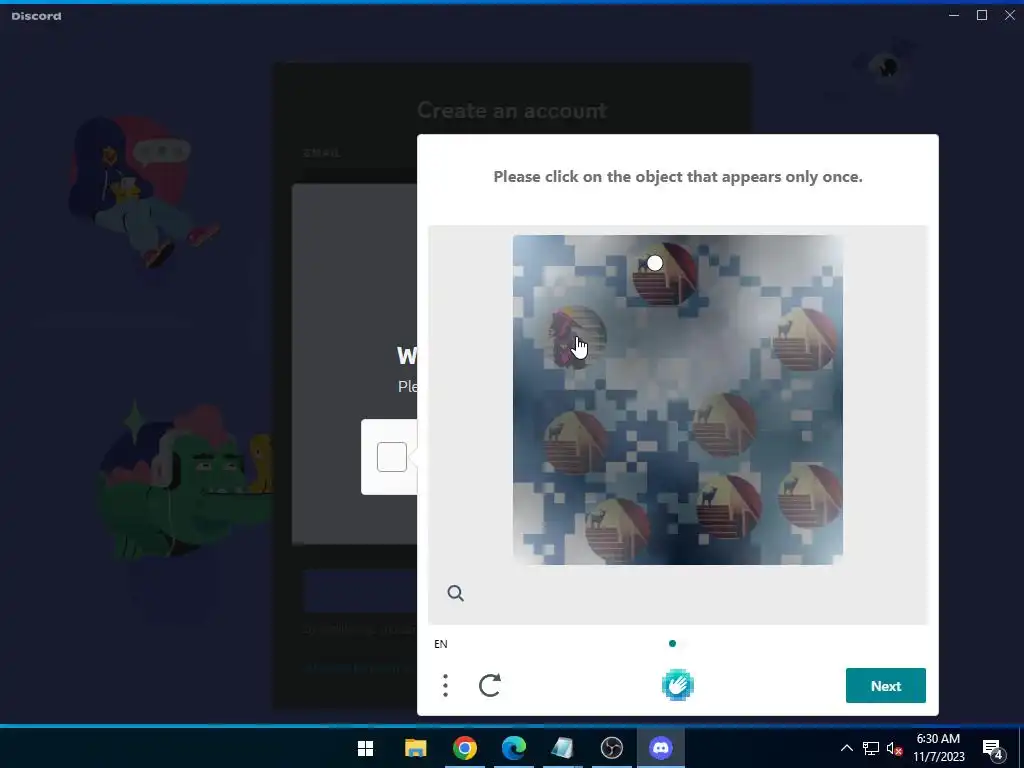The height and width of the screenshot is (768, 1024).
Task: Toggle the human-verification checkbox in Discord window
Action: 392,456
